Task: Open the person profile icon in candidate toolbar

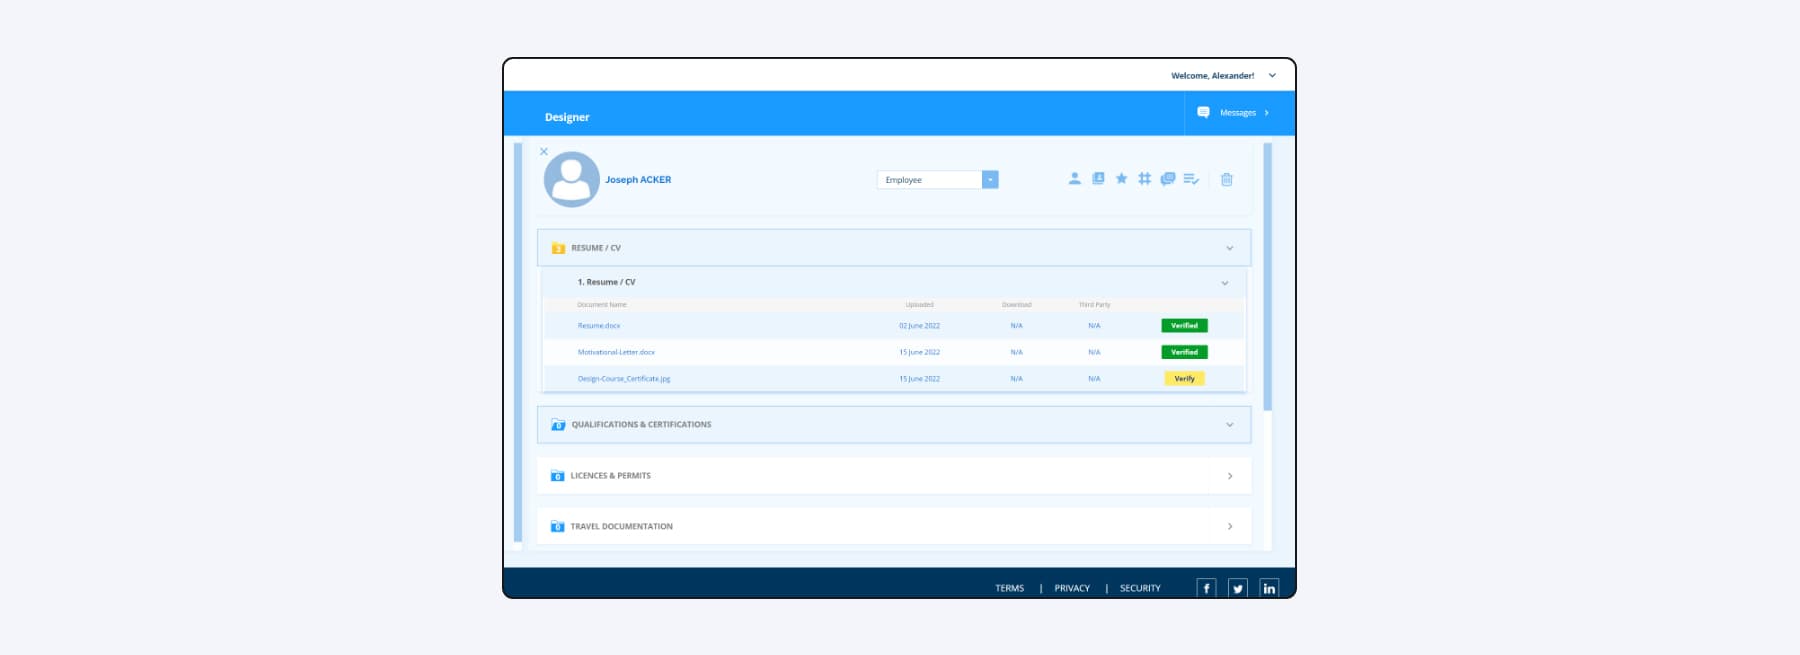Action: pos(1074,179)
